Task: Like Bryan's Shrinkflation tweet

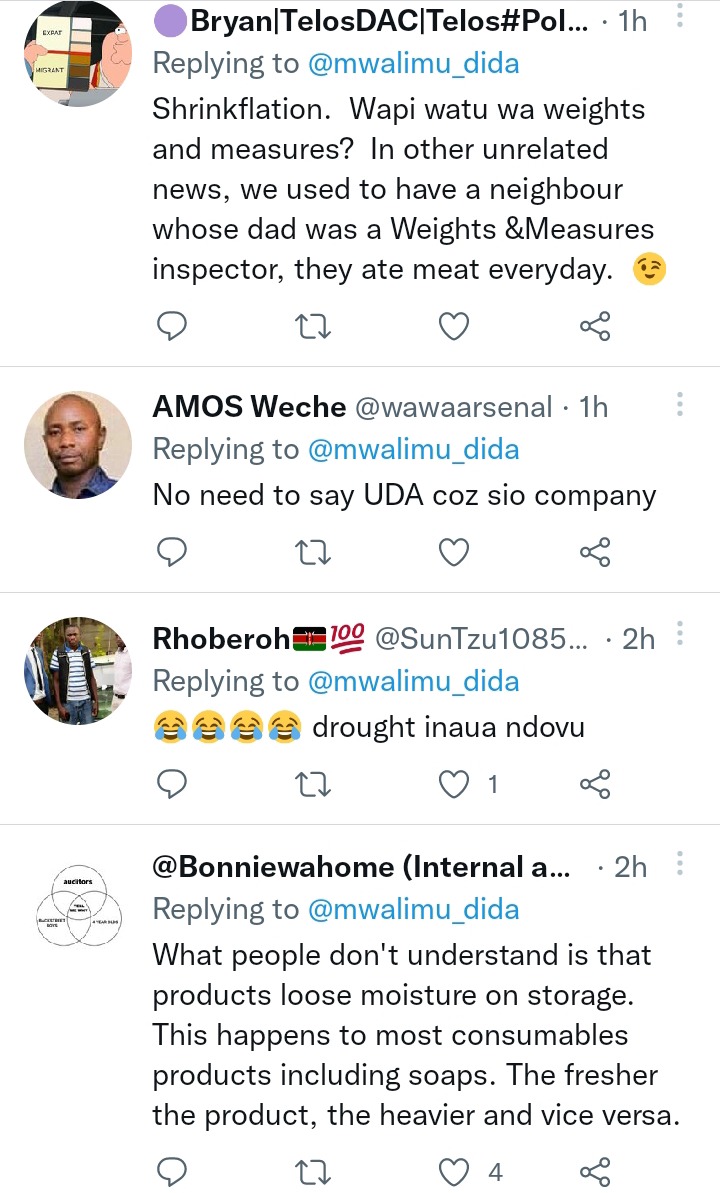Action: coord(455,325)
